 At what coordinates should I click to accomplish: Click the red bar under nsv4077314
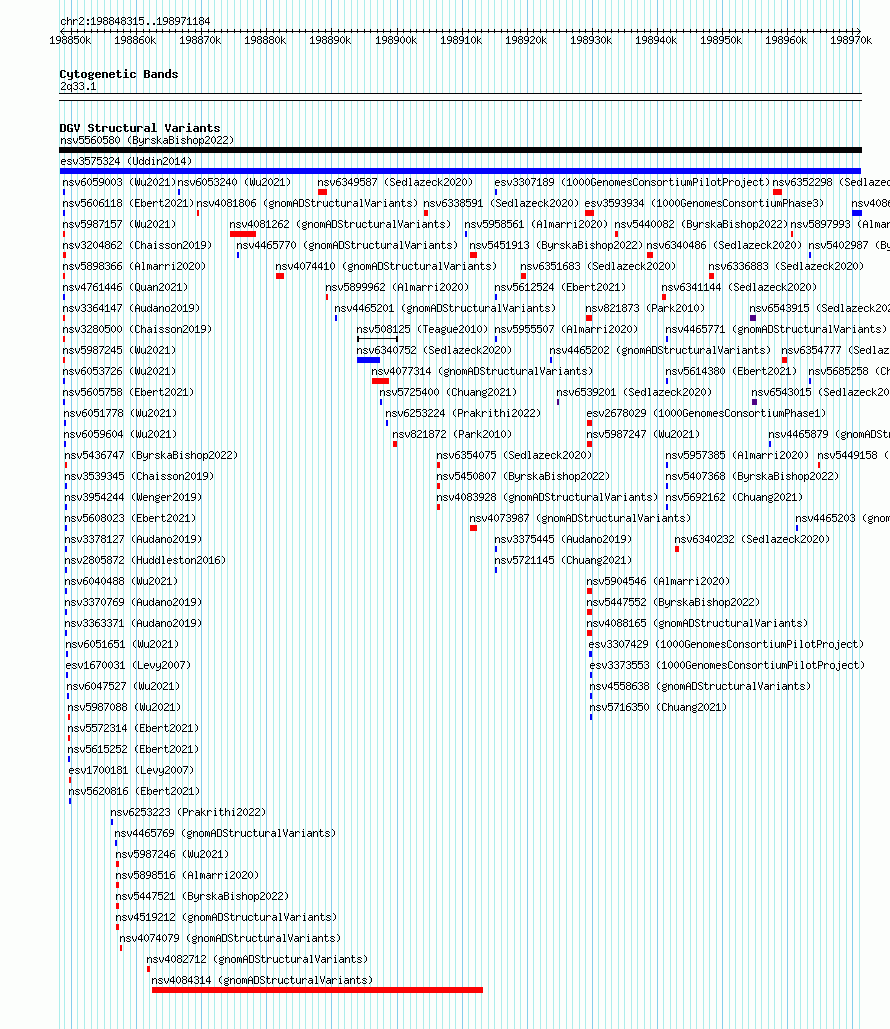(380, 381)
